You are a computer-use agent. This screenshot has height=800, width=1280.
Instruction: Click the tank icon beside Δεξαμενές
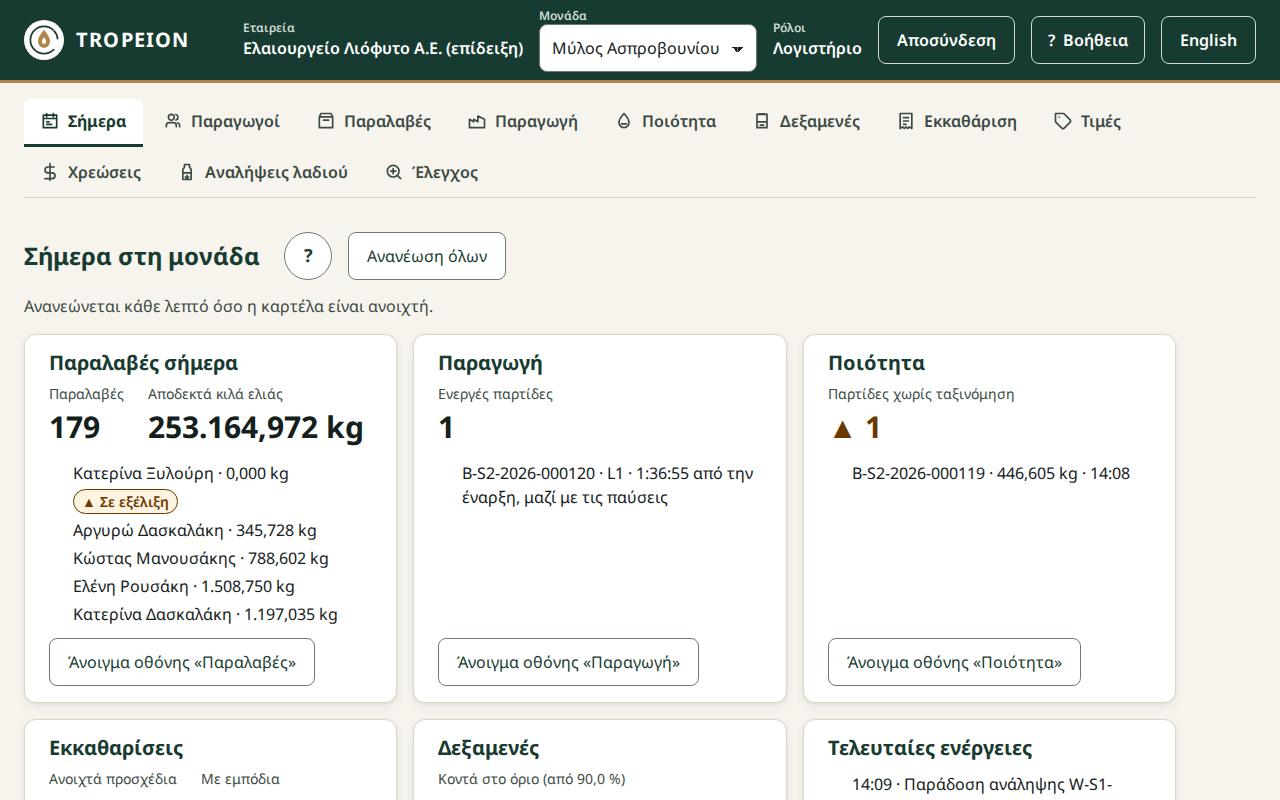(x=762, y=121)
